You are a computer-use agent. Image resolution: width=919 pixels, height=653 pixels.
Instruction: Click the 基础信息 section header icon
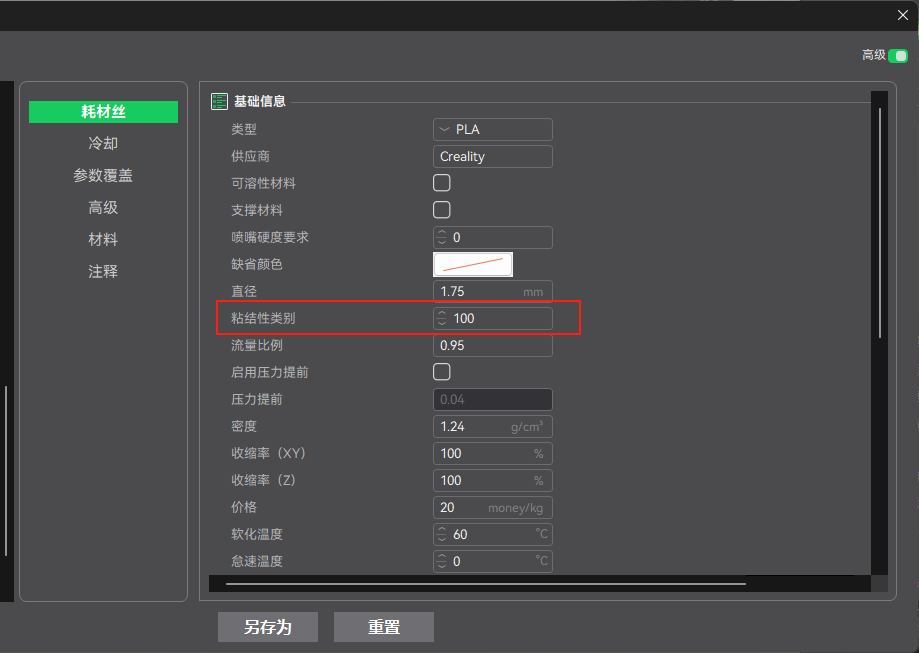[219, 101]
